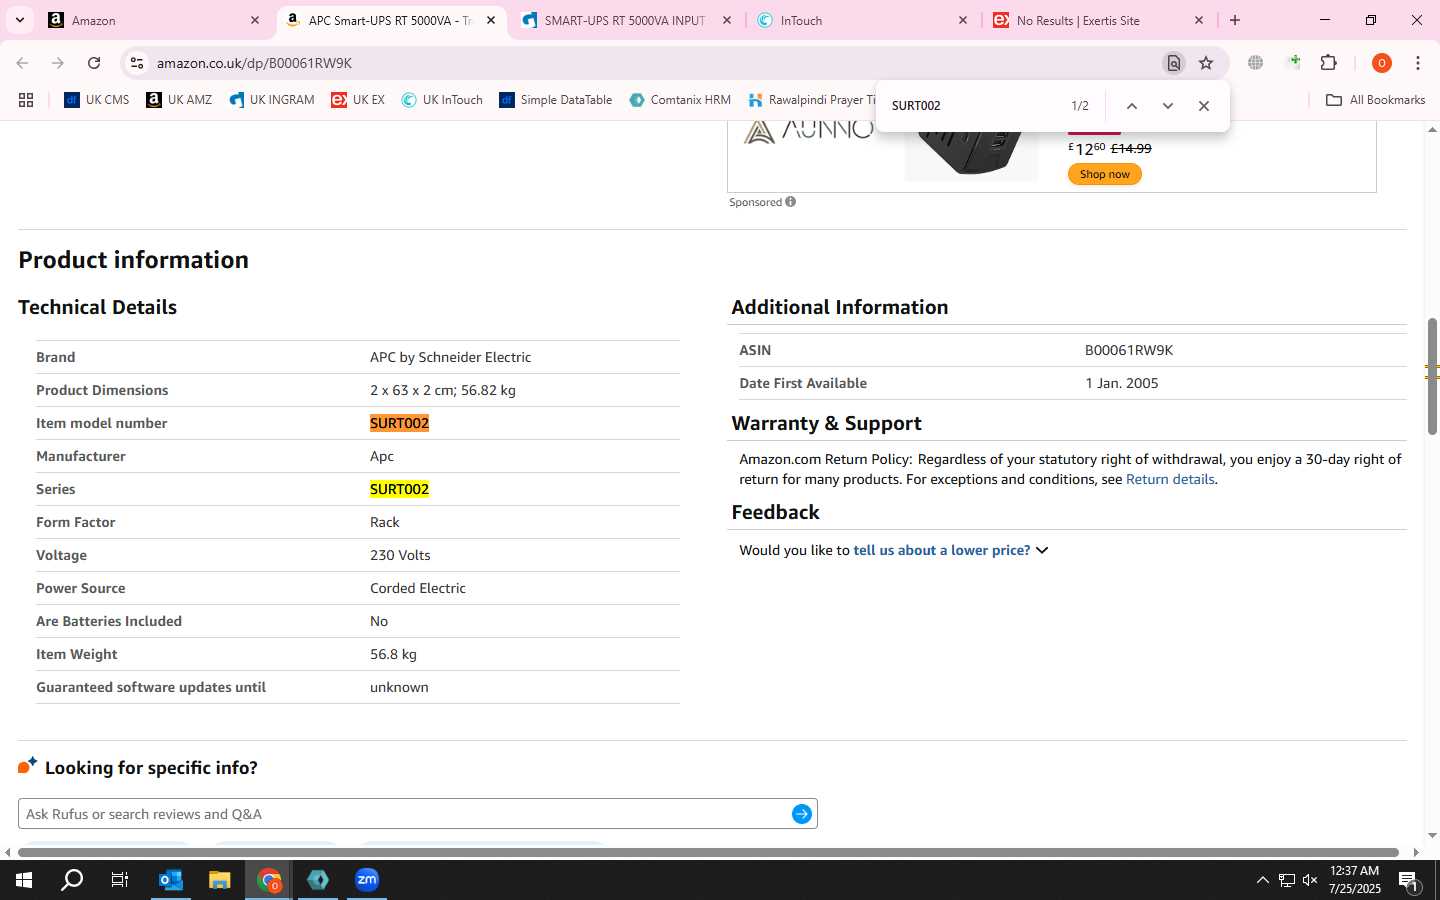This screenshot has height=900, width=1440.
Task: Open Zoom from the taskbar
Action: (x=367, y=880)
